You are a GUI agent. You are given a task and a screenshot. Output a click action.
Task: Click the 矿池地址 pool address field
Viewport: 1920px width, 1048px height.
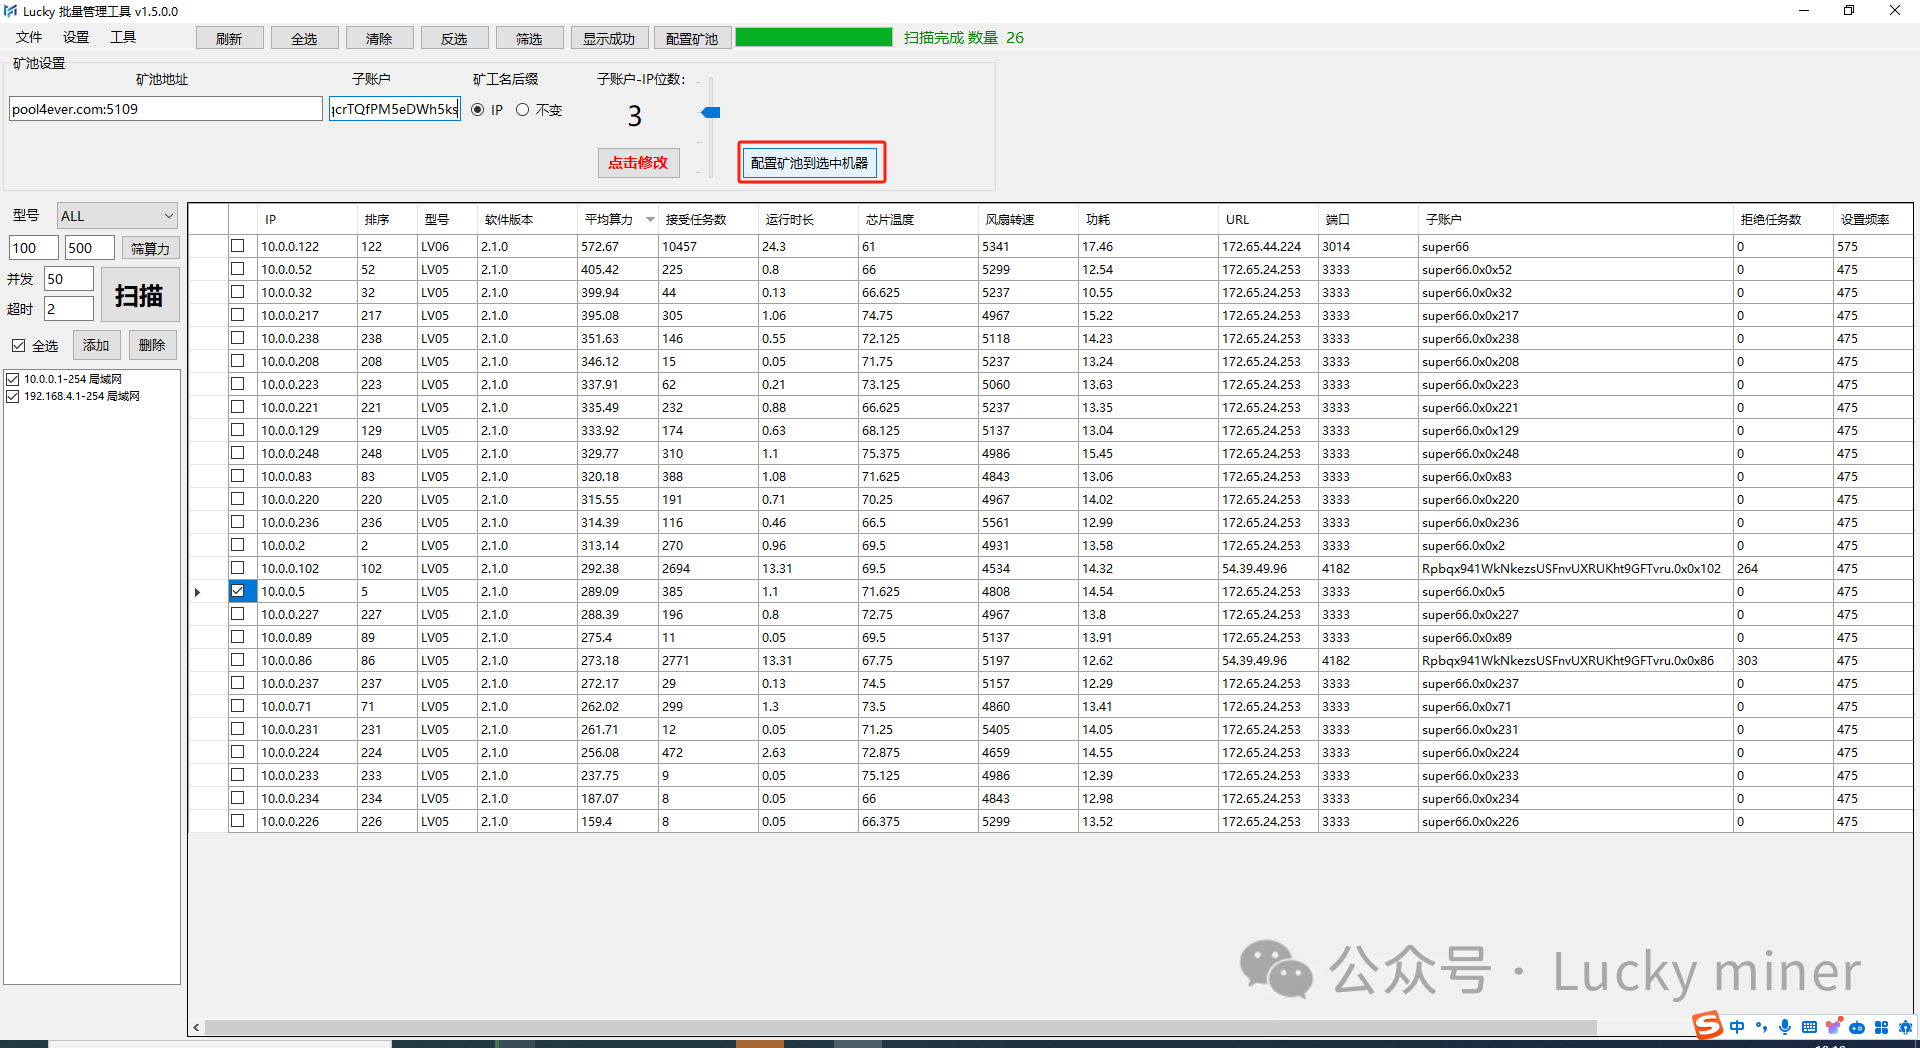pyautogui.click(x=165, y=109)
